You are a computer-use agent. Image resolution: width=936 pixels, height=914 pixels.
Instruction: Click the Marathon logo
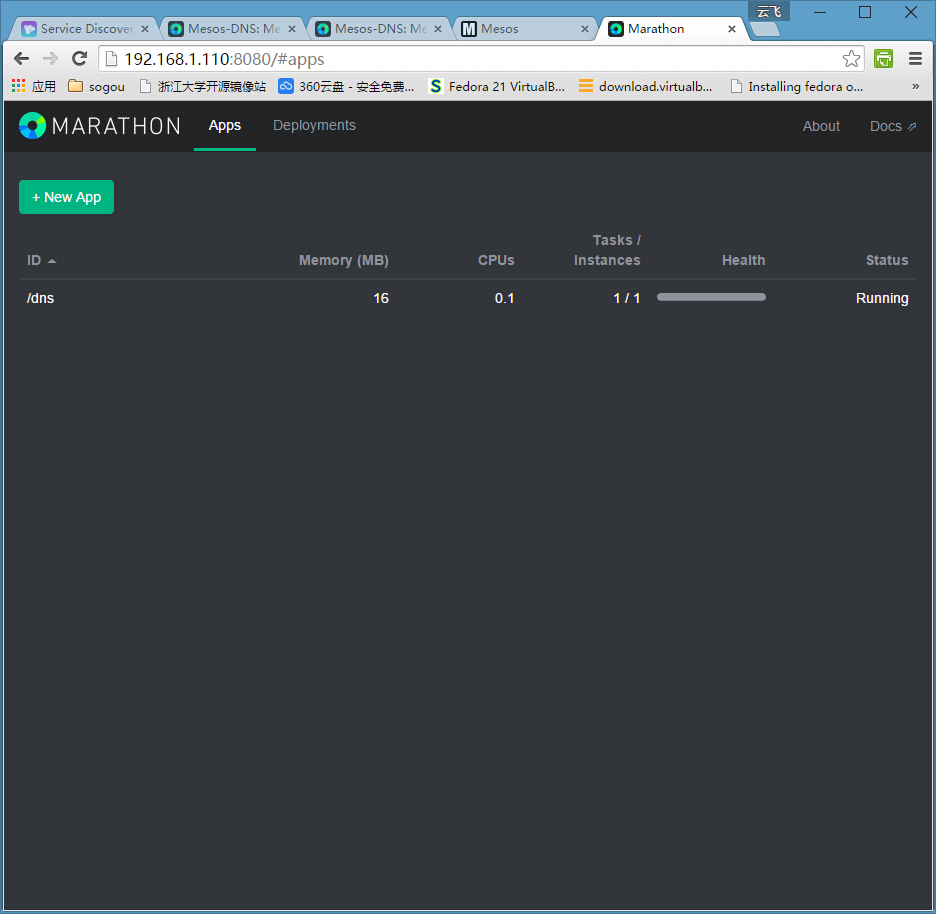[100, 126]
